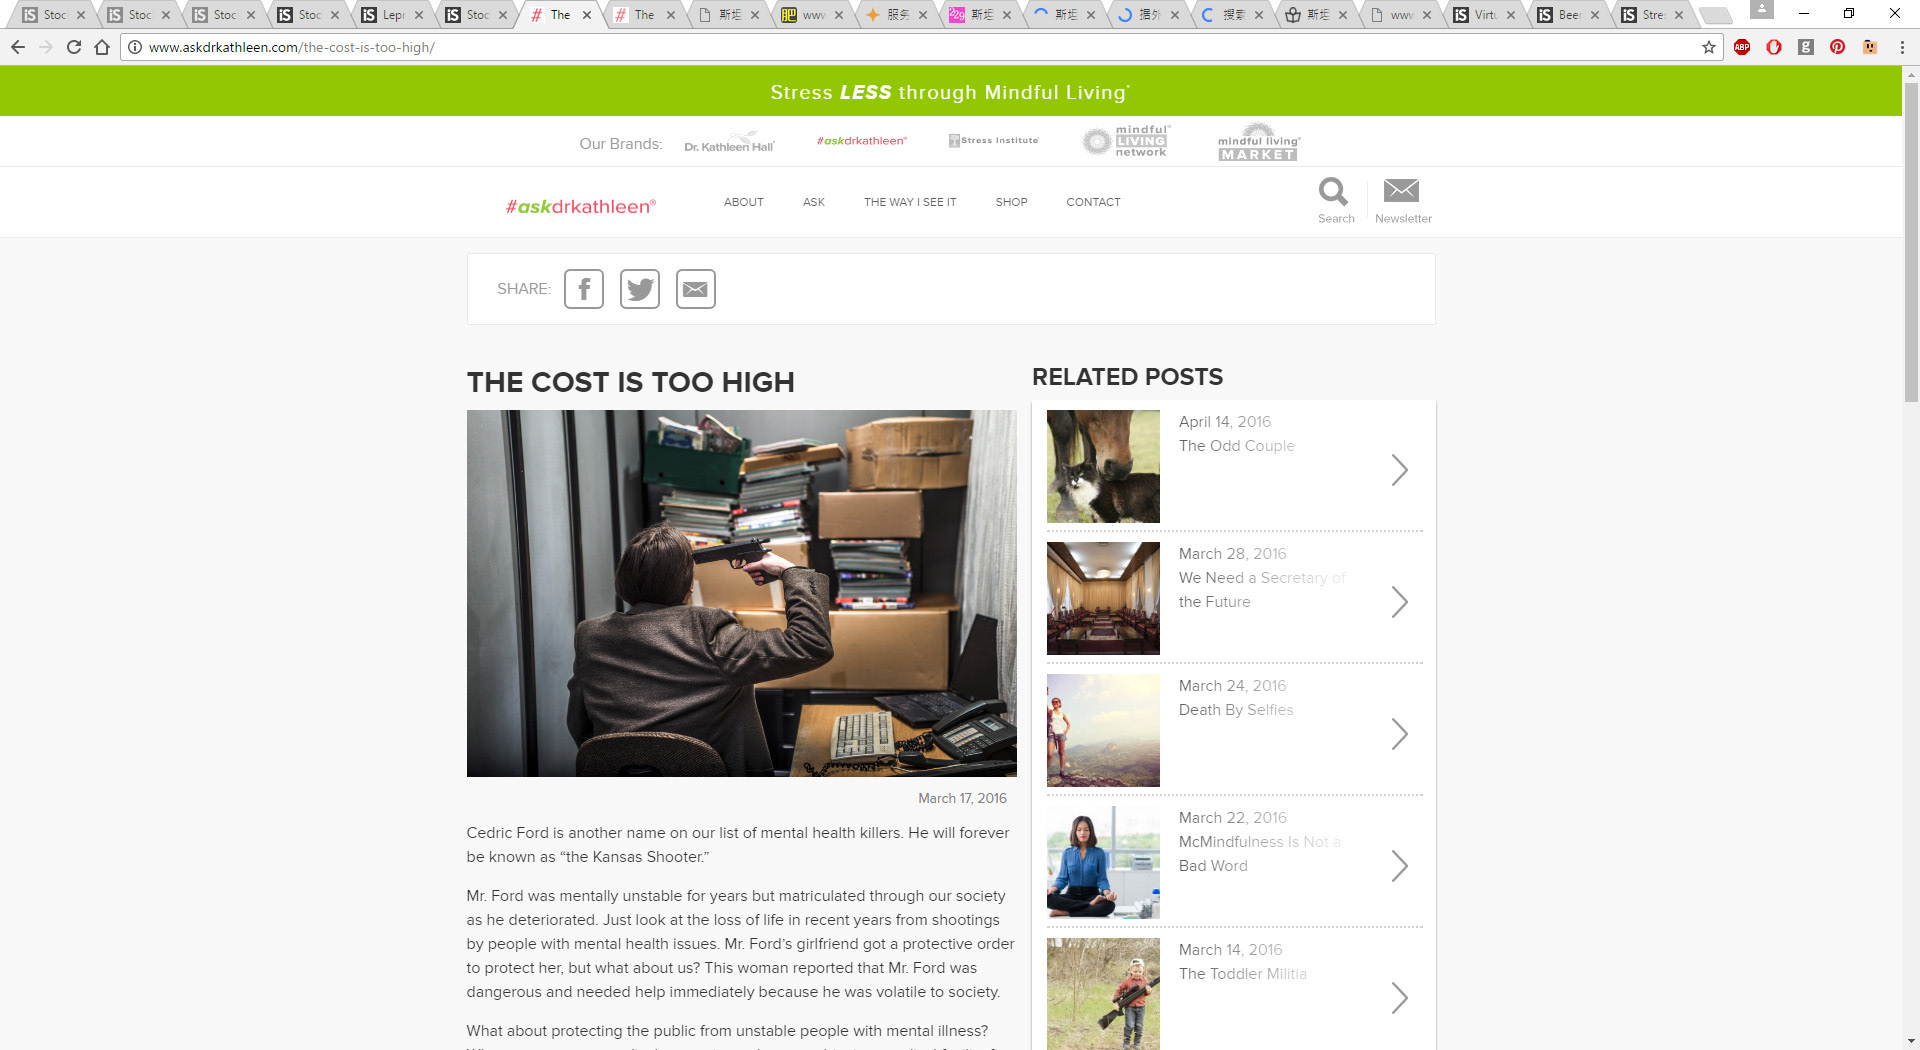Visit the Mindful Living Market brand link
Screen dimensions: 1920x1050
[x=1258, y=142]
